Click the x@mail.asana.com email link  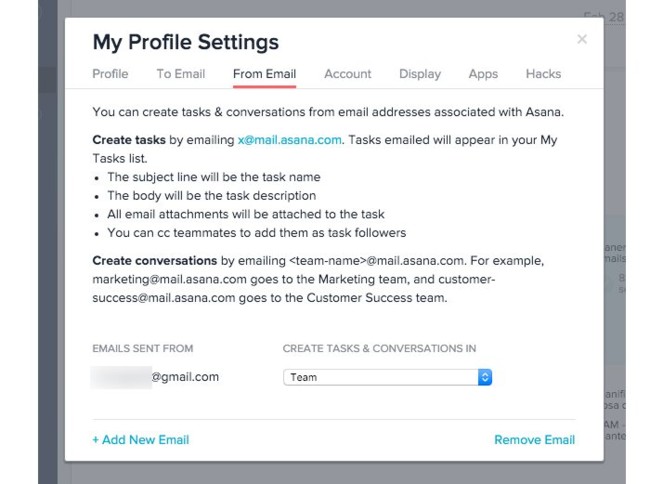[x=290, y=140]
